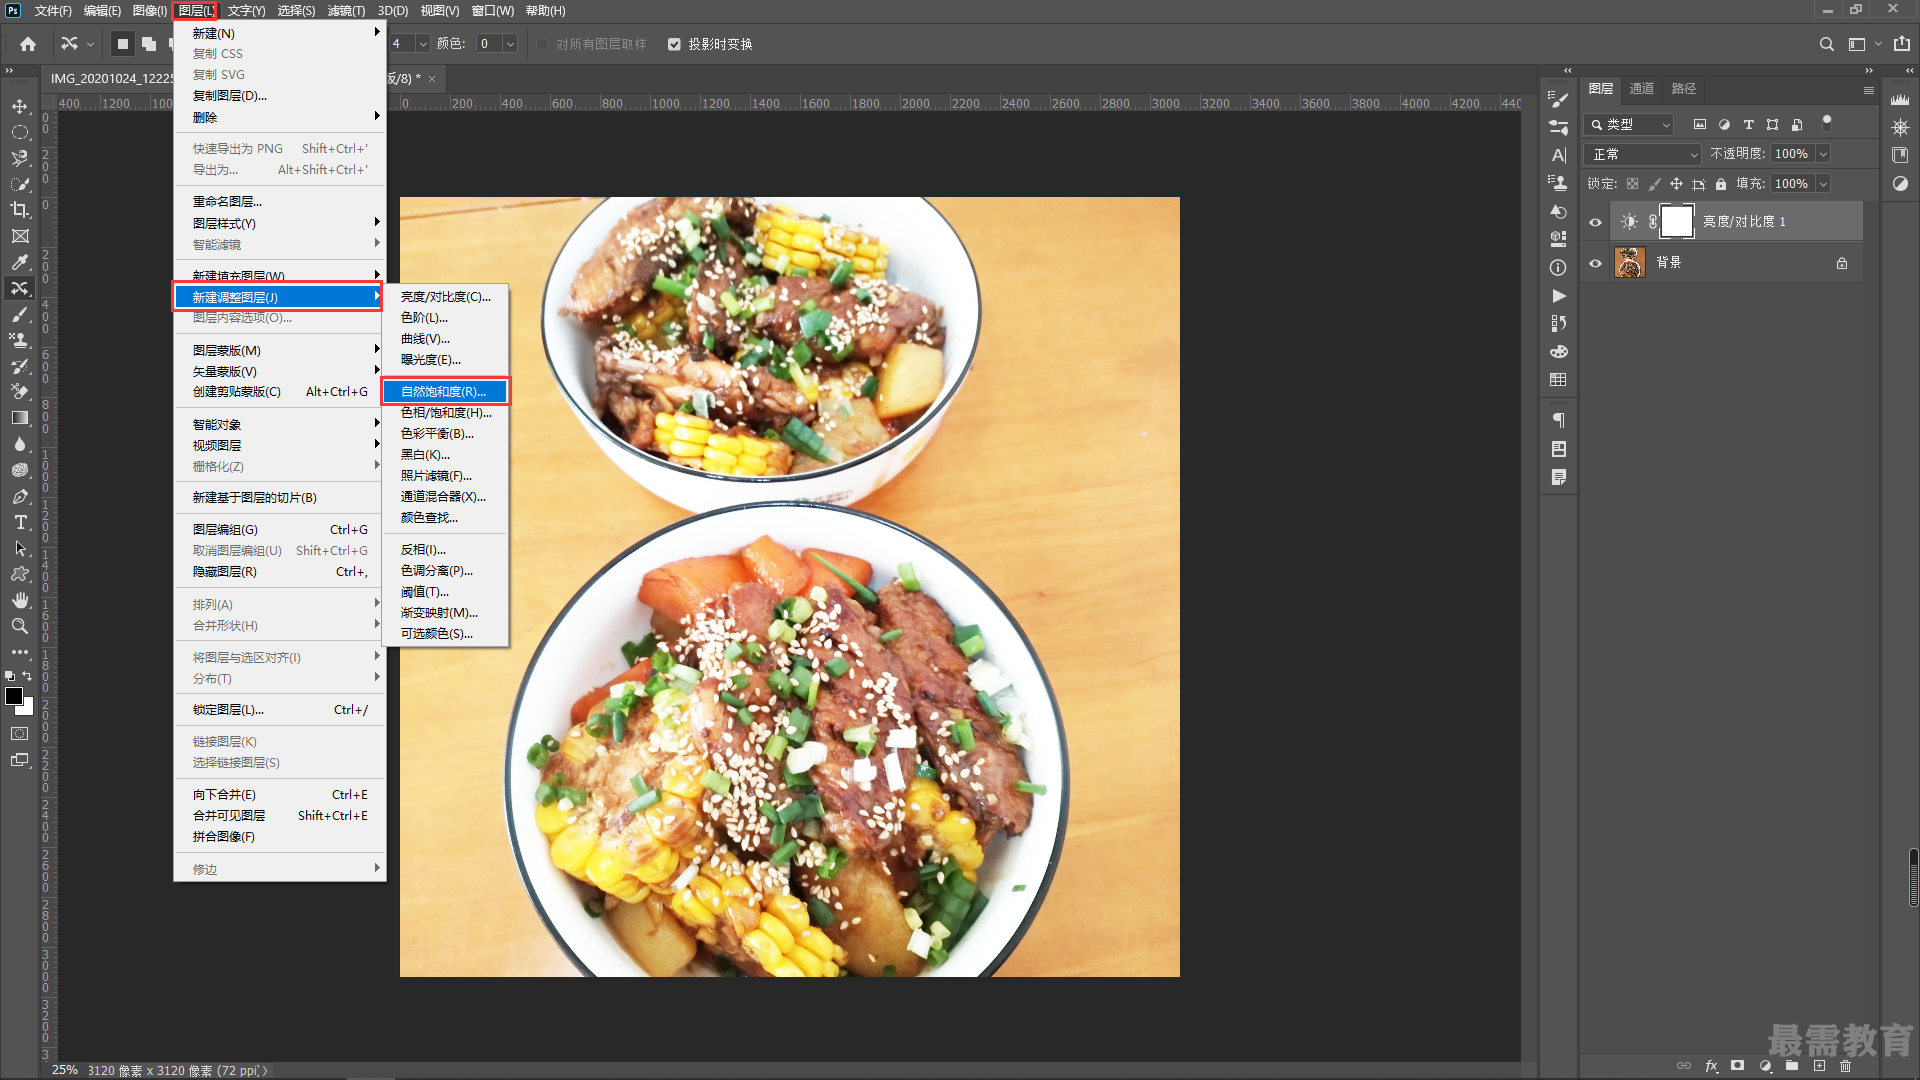
Task: Select the Clone Stamp tool
Action: (x=20, y=340)
